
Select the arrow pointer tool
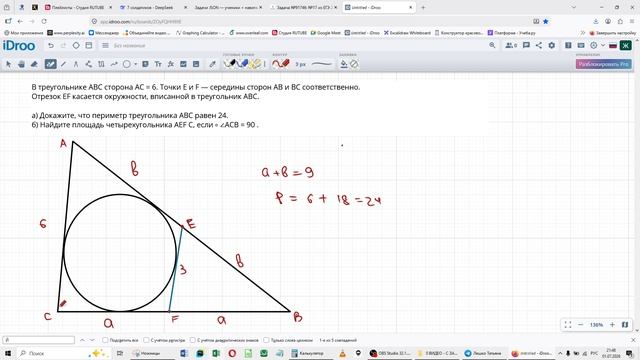tap(8, 64)
